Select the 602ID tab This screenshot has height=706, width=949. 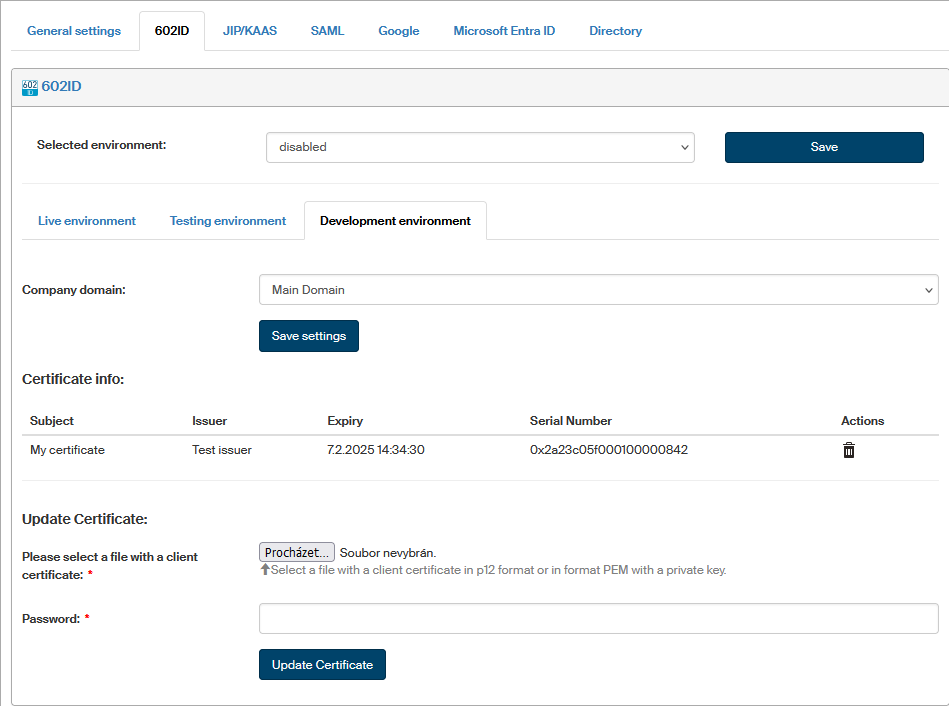click(x=172, y=31)
